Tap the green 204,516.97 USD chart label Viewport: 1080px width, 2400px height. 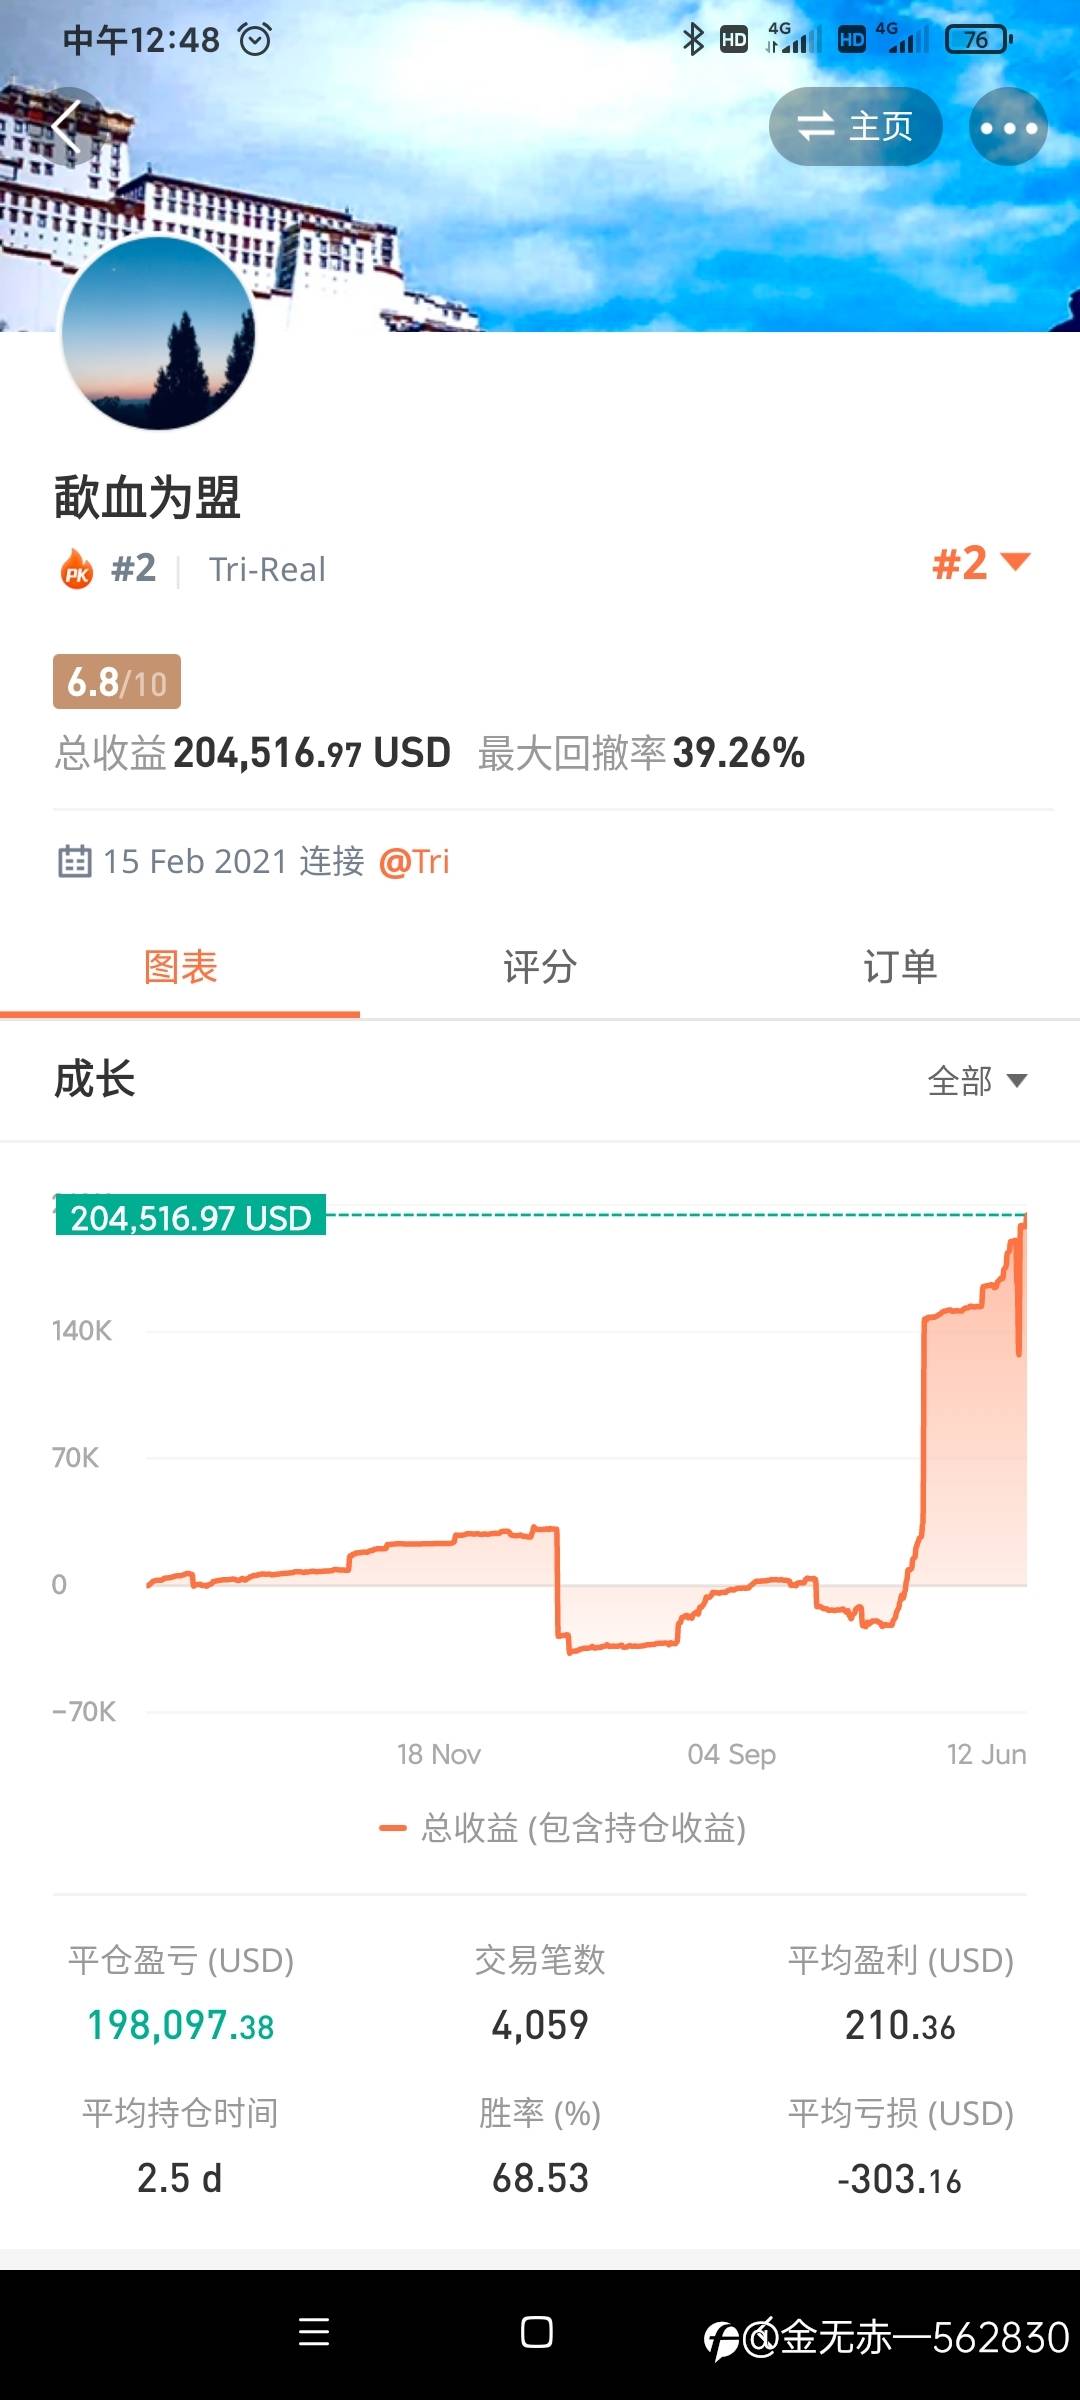[190, 1217]
